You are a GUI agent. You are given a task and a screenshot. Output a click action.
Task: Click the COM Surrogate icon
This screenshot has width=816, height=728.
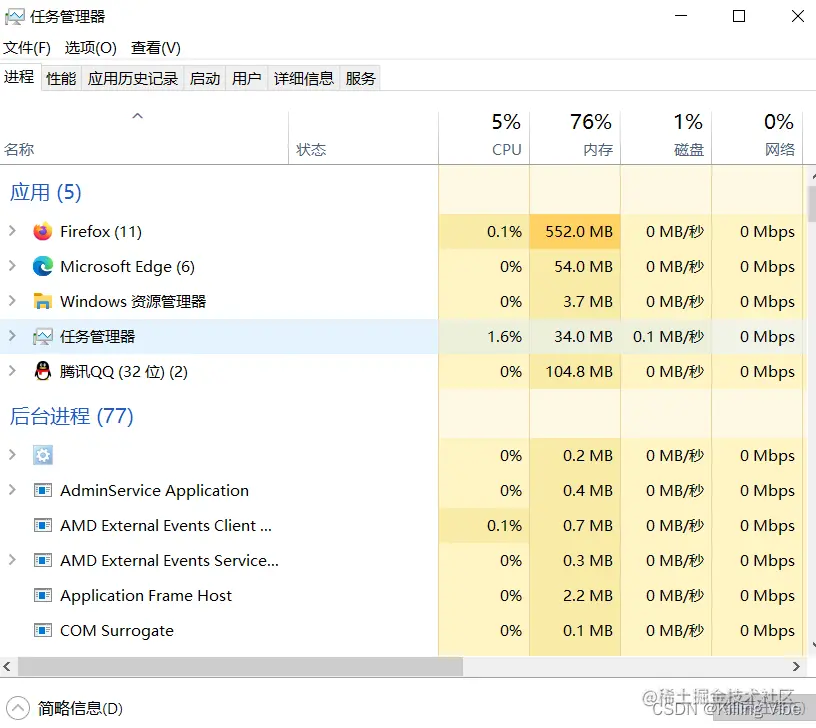(43, 630)
